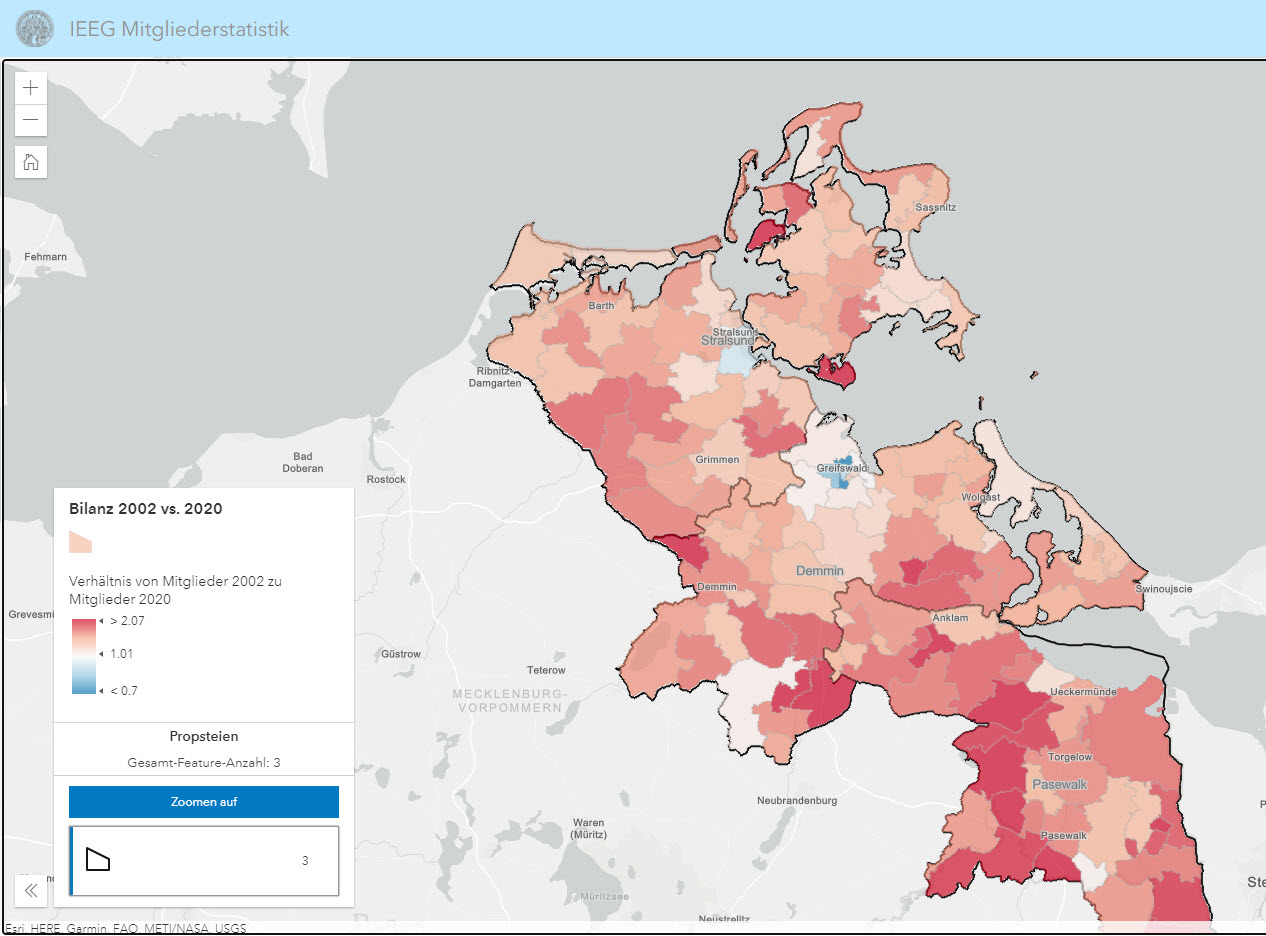
Task: Click the Bilanz 2002 vs. 2020 legend title
Action: [146, 509]
